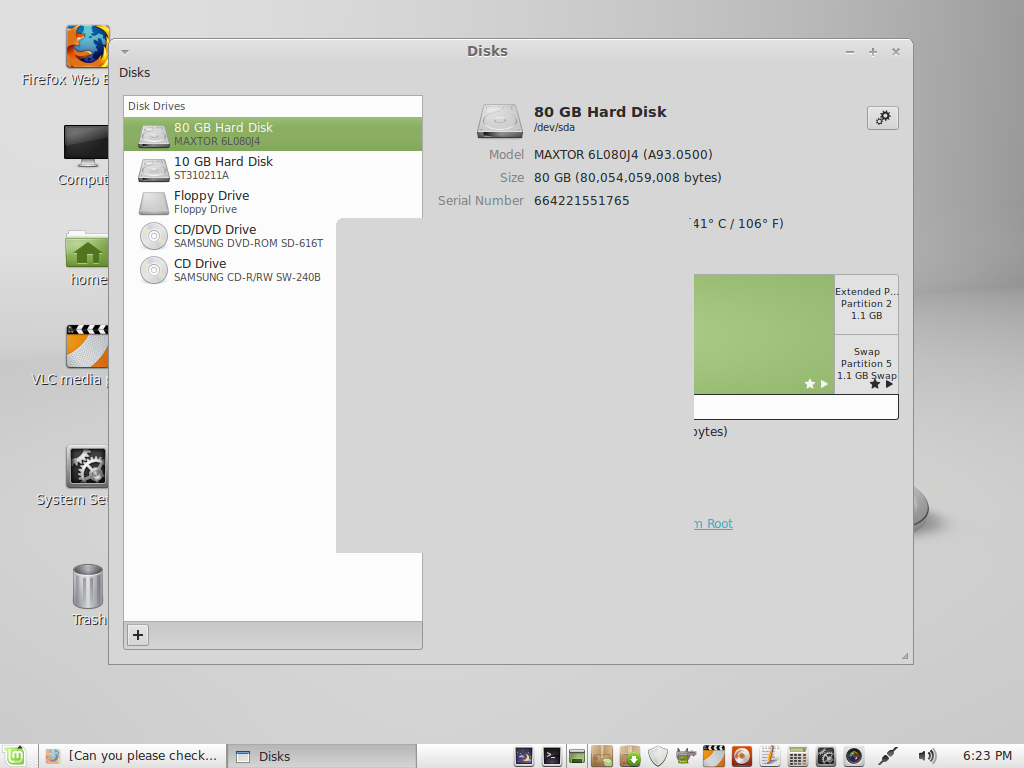Open the Linux Mint start menu

[x=14, y=756]
